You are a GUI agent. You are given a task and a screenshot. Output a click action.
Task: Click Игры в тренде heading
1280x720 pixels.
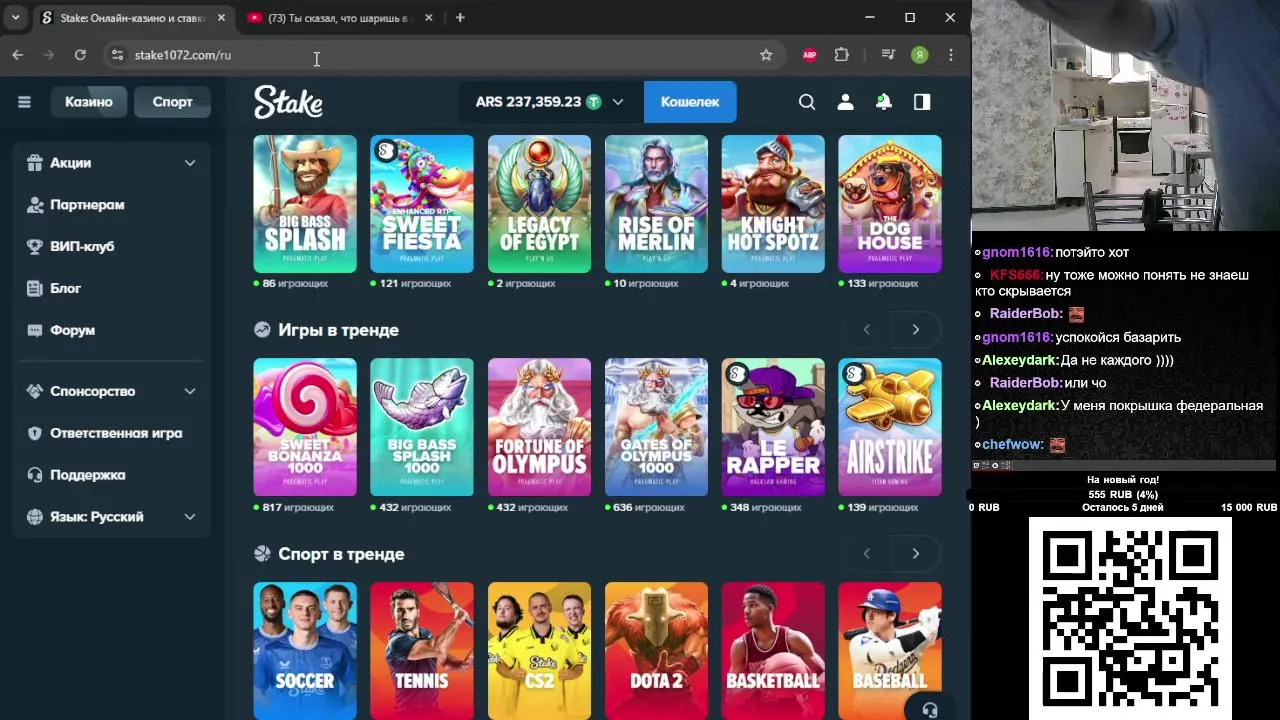click(x=338, y=330)
